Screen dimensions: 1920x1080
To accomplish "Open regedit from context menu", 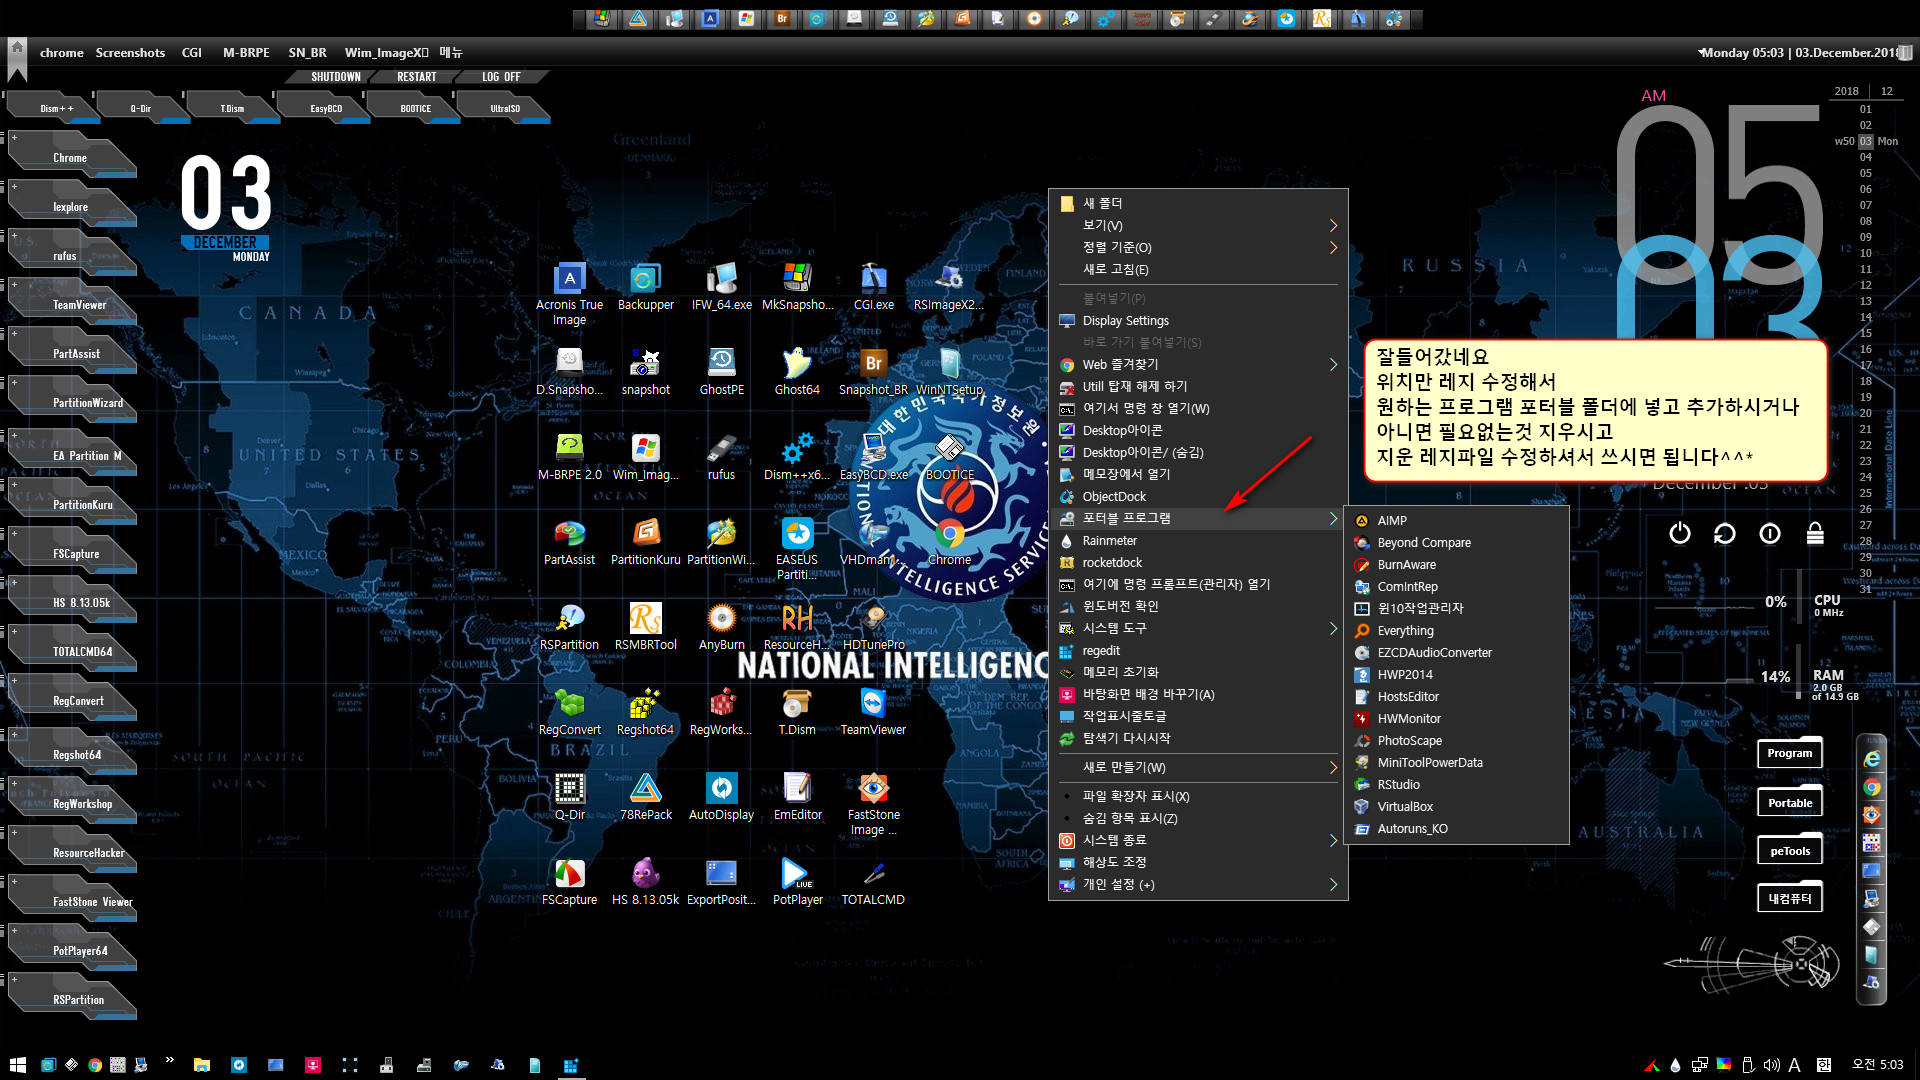I will coord(1198,650).
